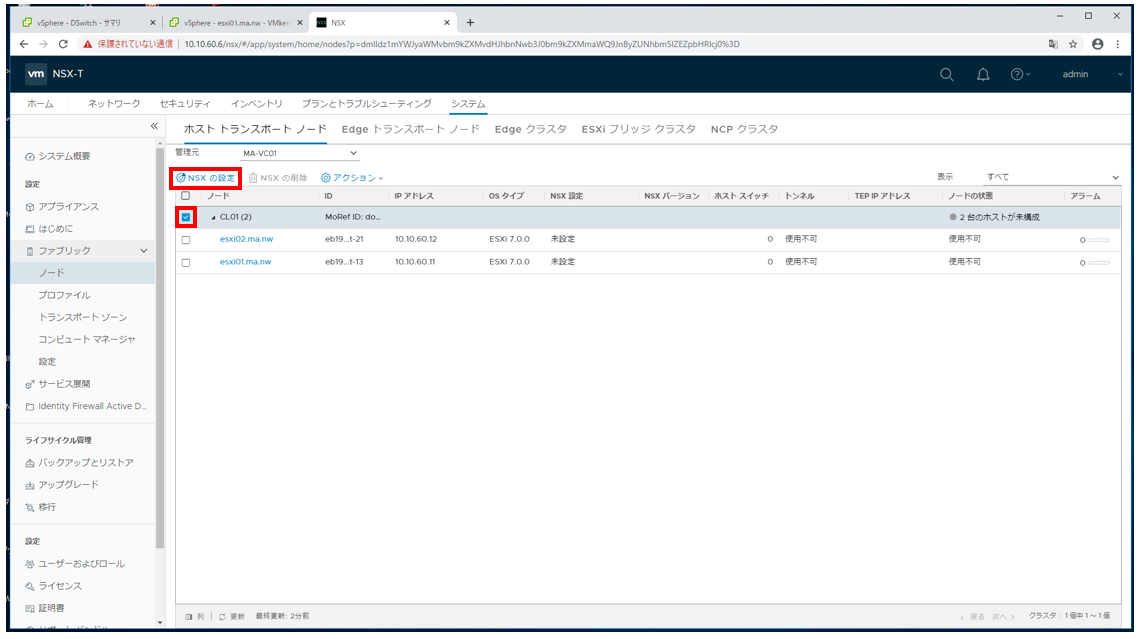Click the alarm bar for esxi01.ma.nw
The image size is (1140, 639).
(x=1099, y=262)
